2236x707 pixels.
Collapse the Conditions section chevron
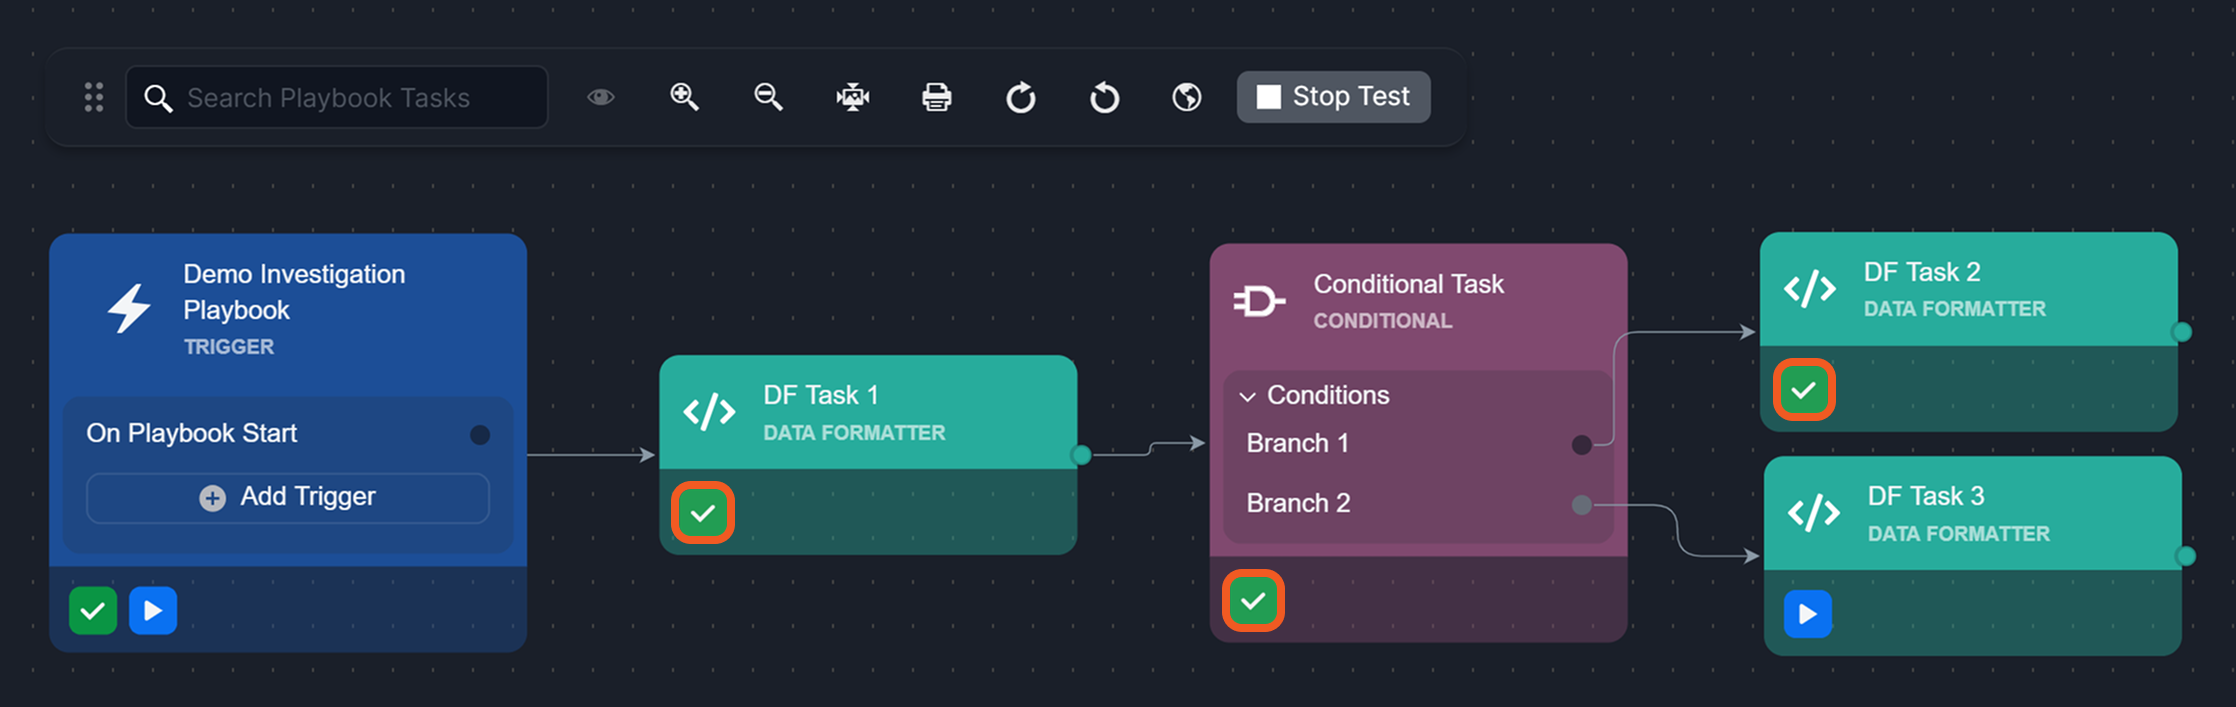[x=1247, y=396]
